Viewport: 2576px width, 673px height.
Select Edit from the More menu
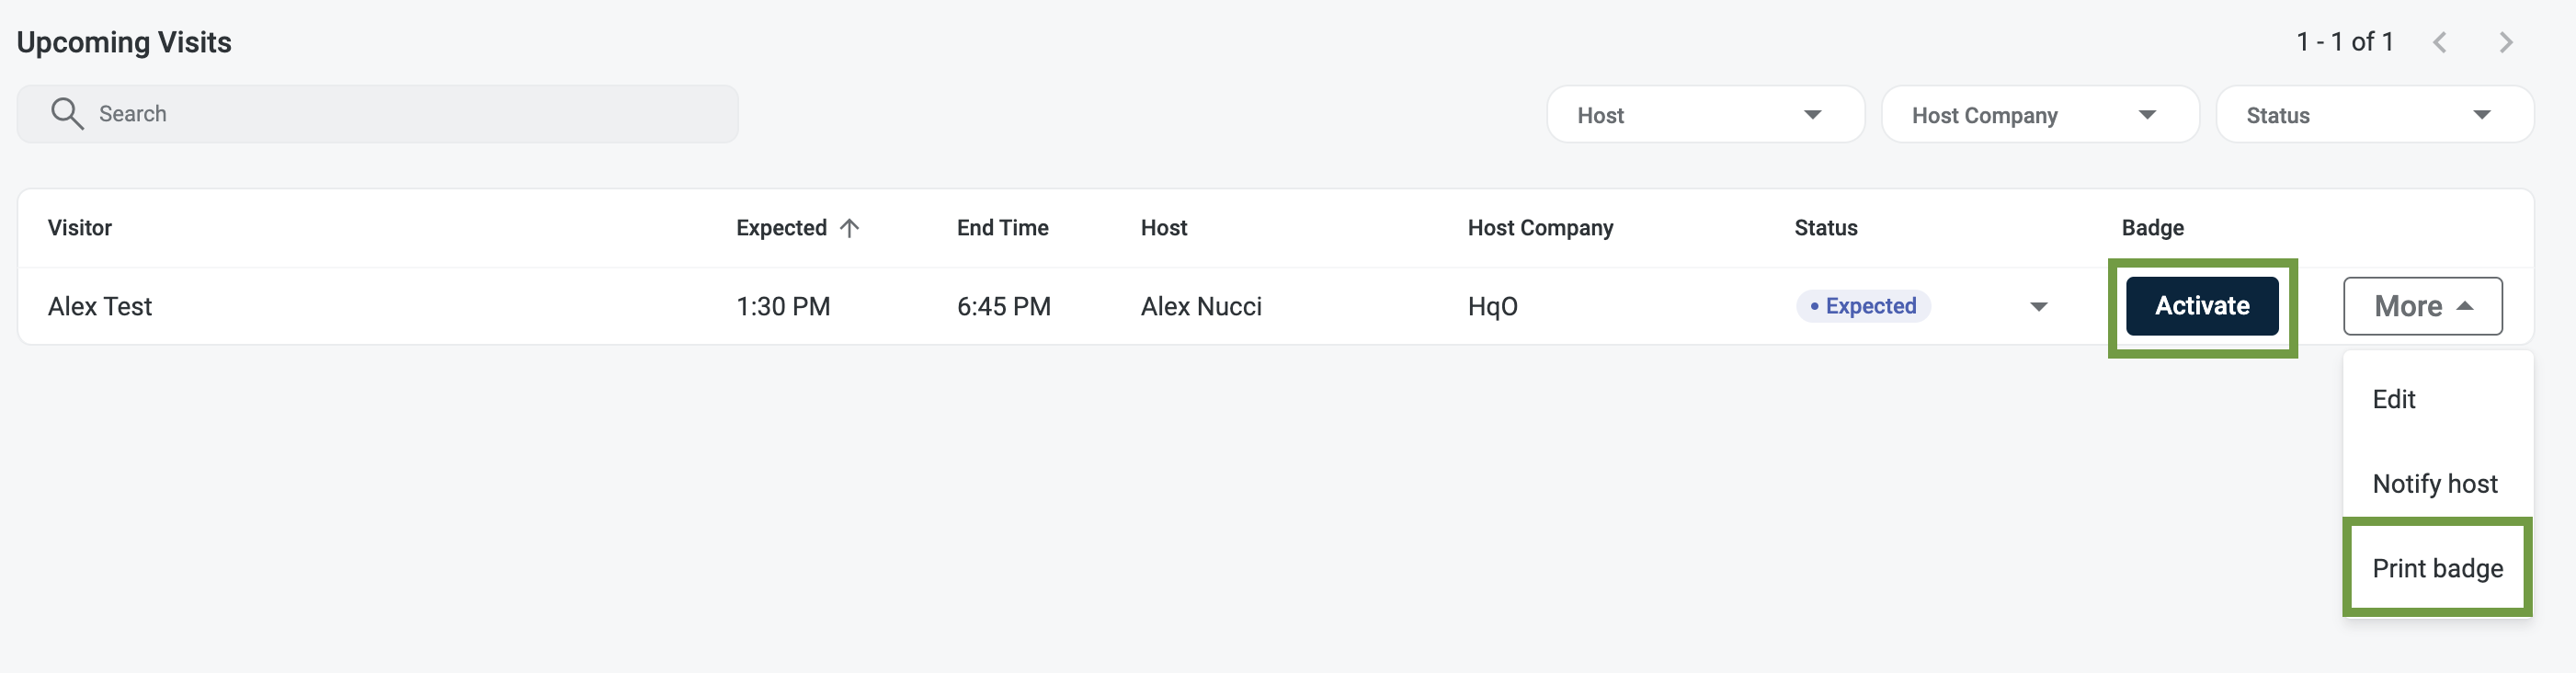pyautogui.click(x=2393, y=399)
